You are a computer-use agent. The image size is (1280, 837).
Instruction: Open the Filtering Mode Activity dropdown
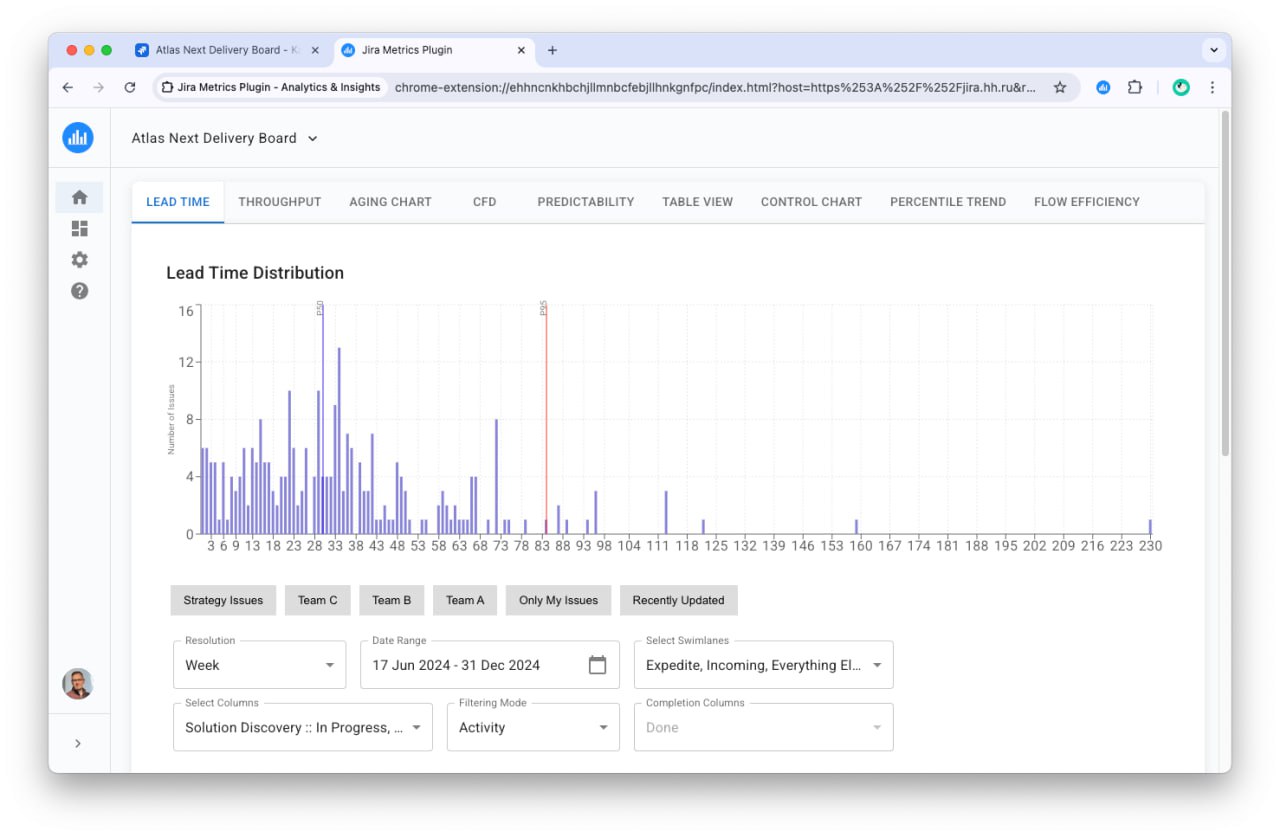(533, 727)
